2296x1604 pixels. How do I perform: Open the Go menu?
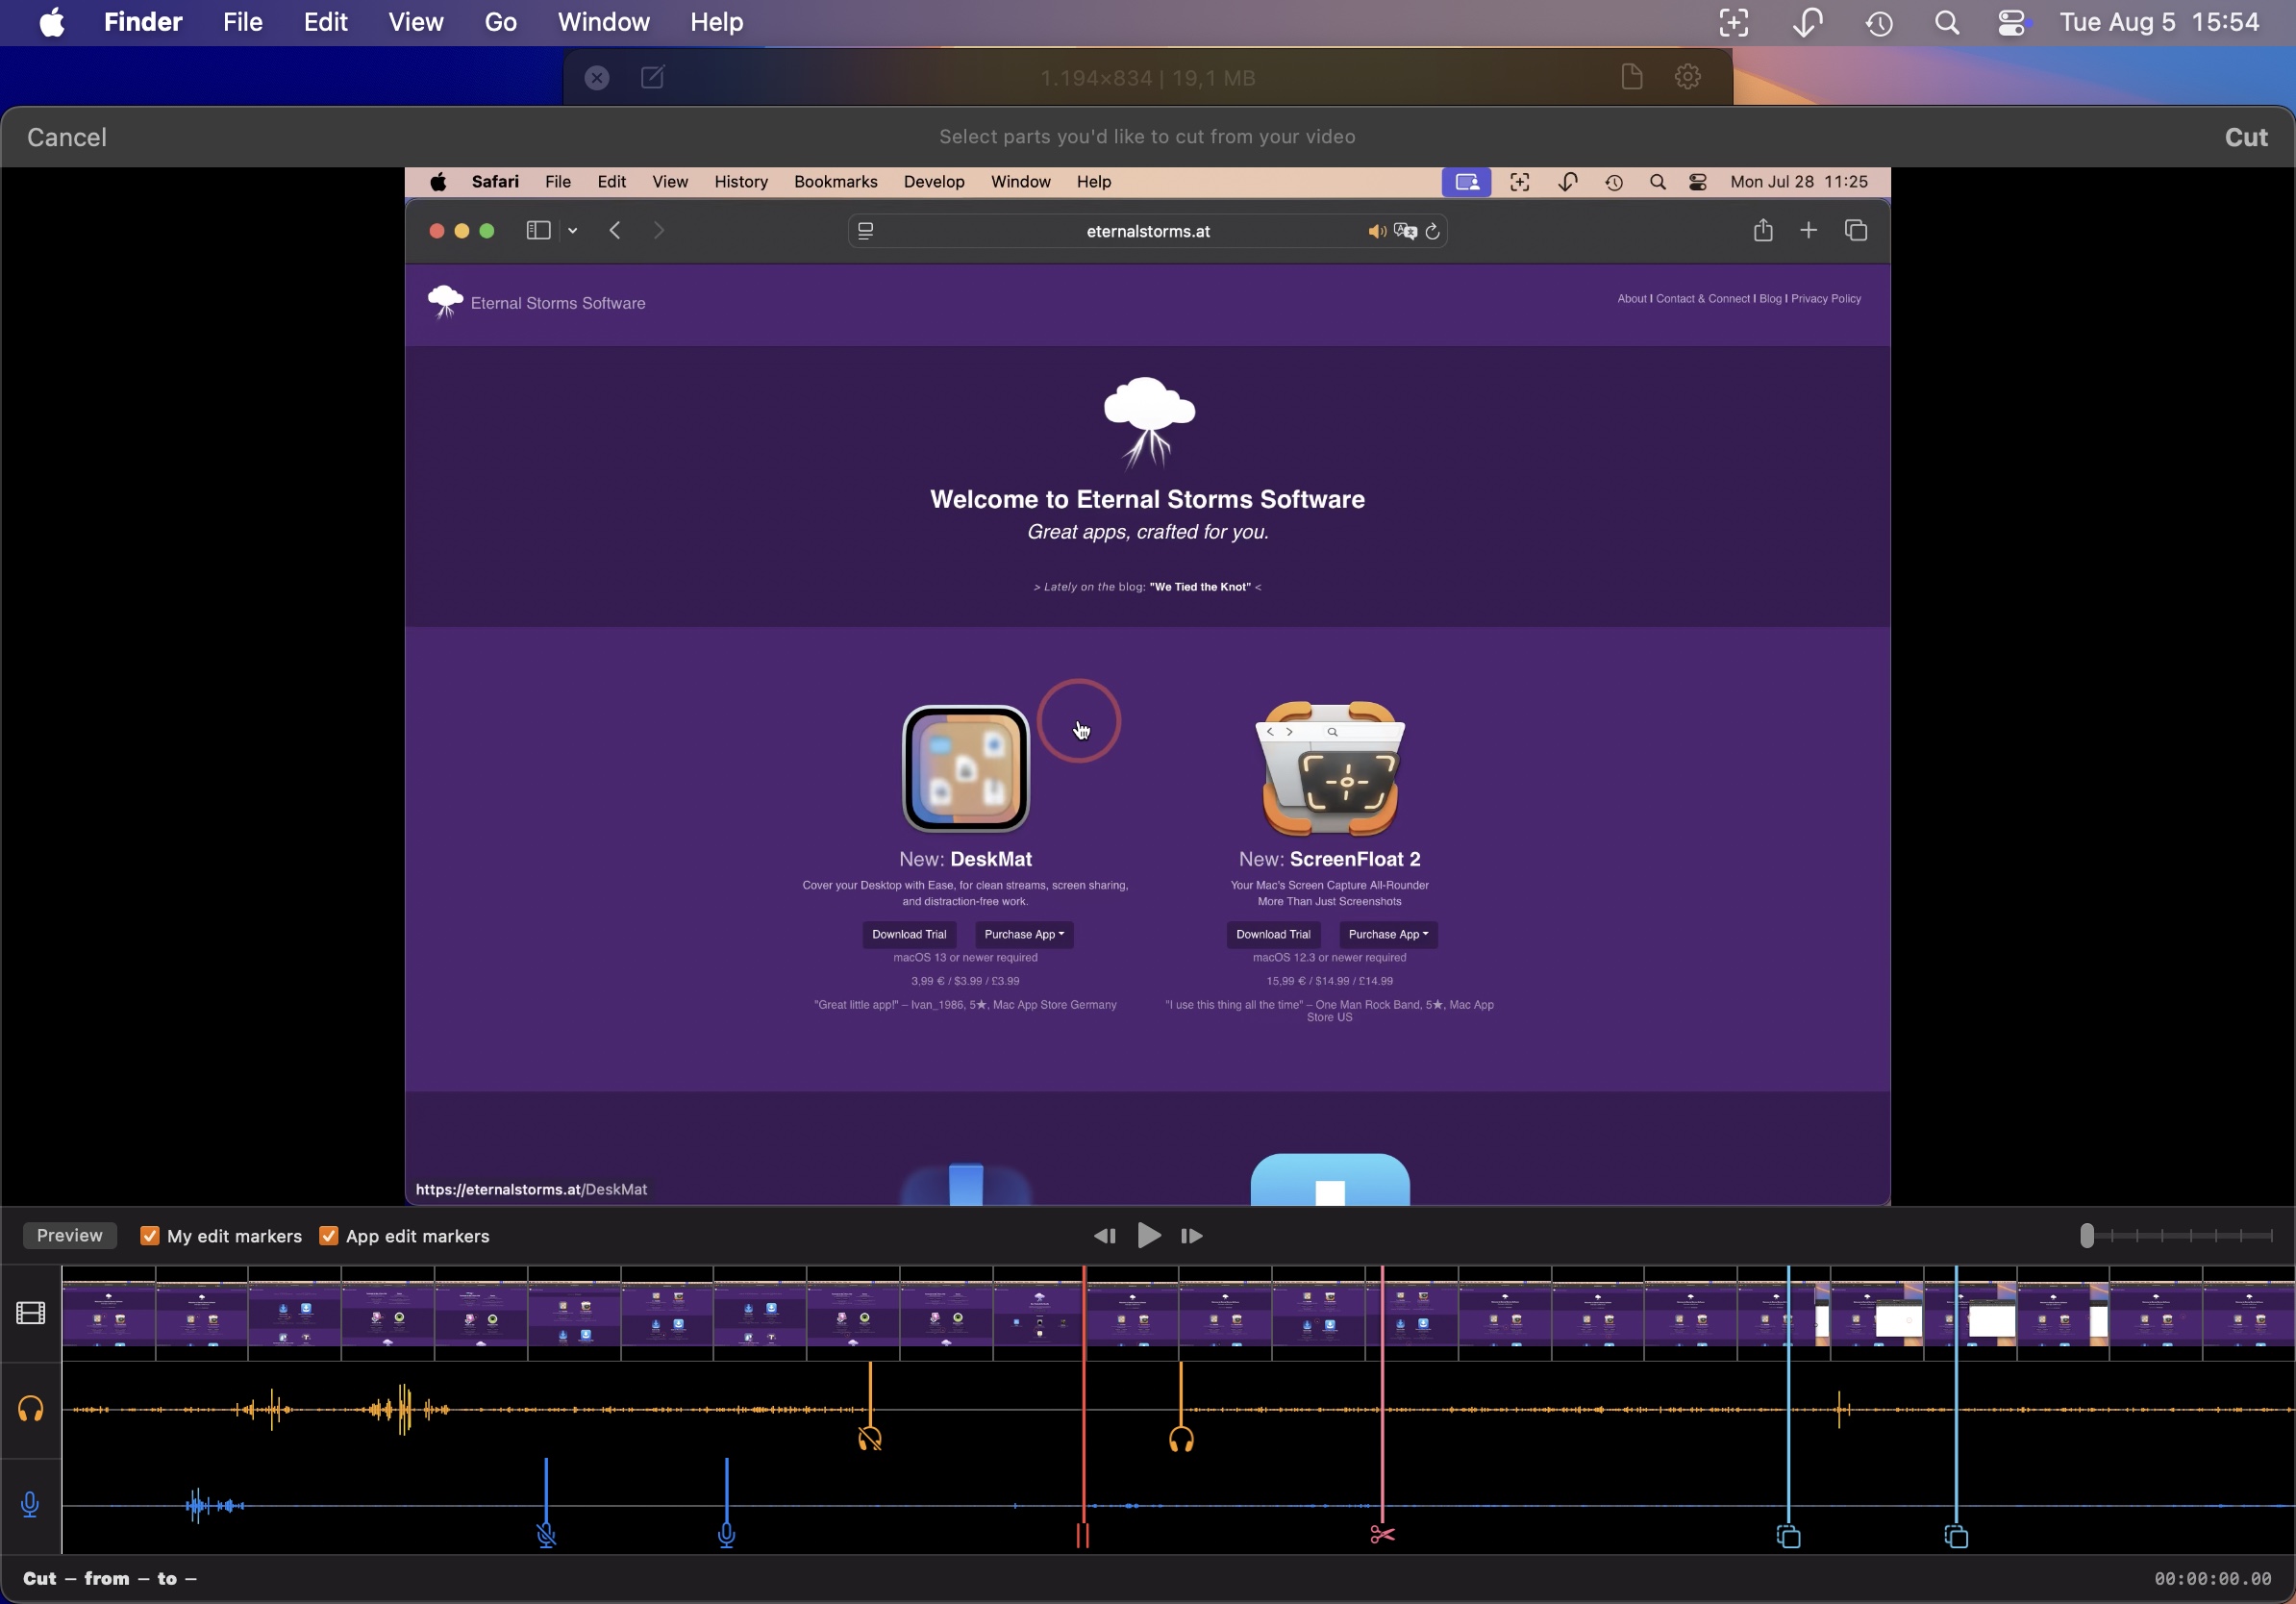(x=501, y=22)
